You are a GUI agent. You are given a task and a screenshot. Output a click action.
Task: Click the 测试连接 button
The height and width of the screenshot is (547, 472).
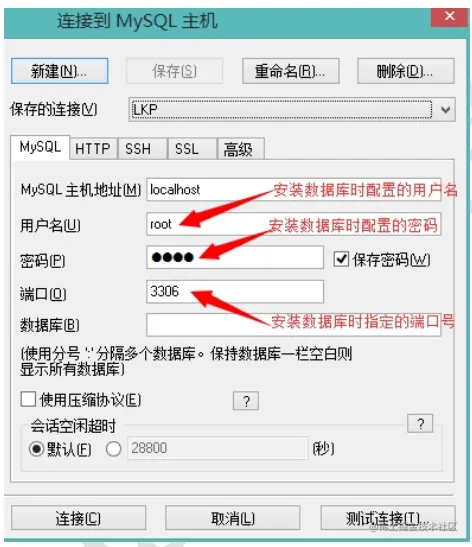[x=388, y=518]
